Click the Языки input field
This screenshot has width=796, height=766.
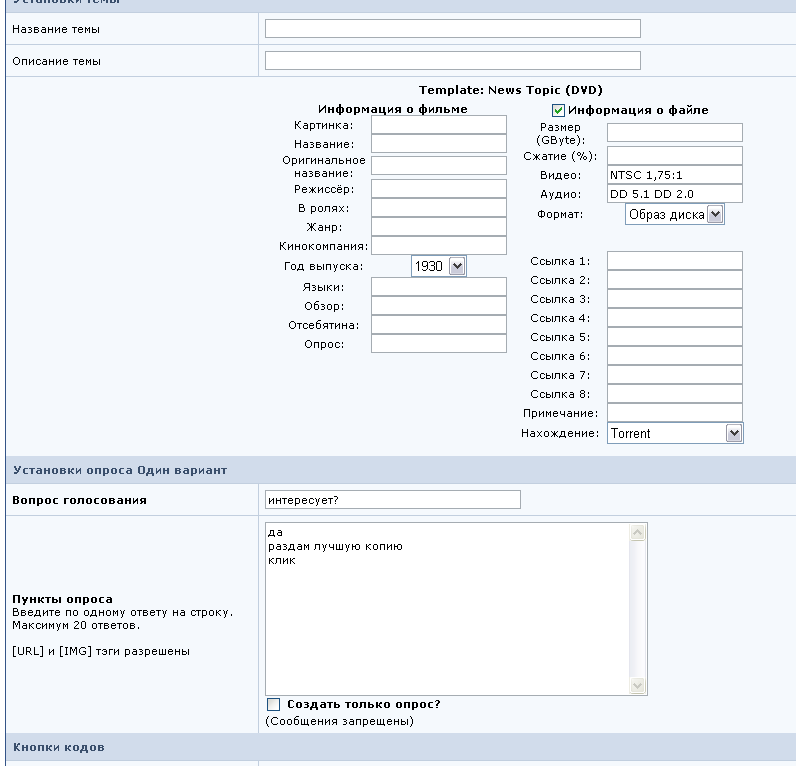[x=439, y=287]
